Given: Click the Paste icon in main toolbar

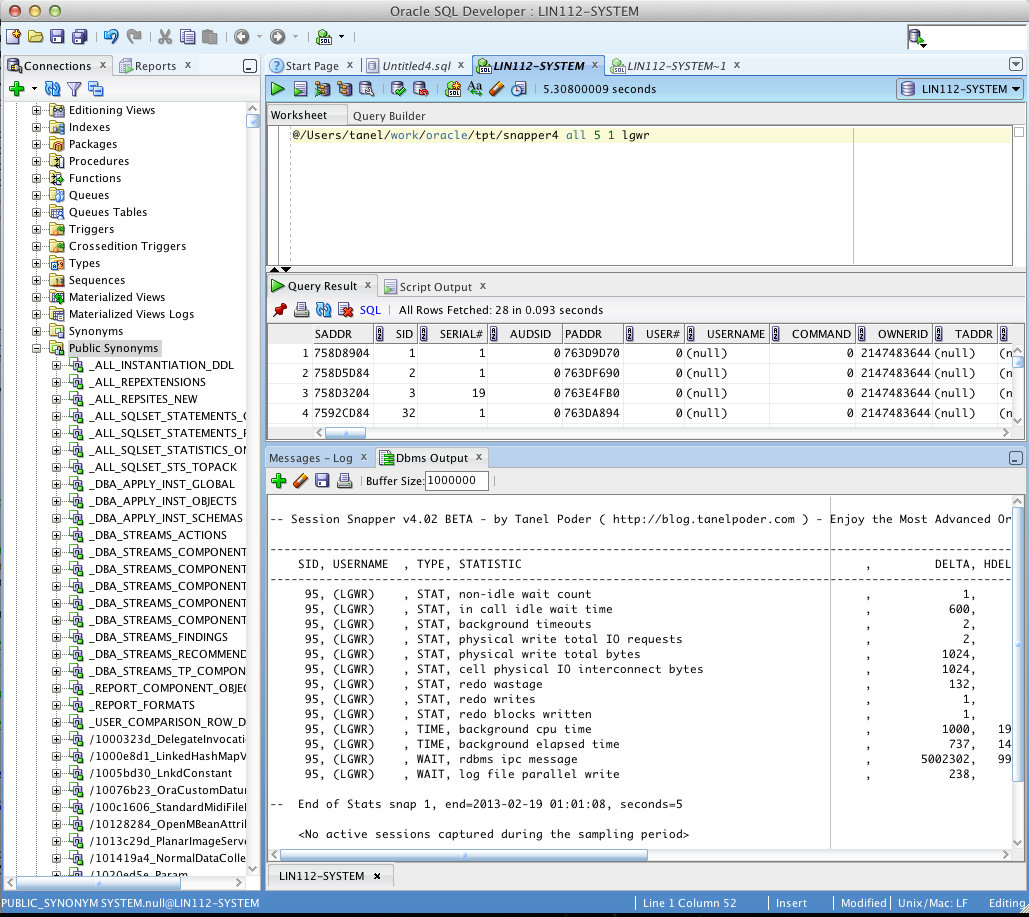Looking at the screenshot, I should tap(209, 37).
